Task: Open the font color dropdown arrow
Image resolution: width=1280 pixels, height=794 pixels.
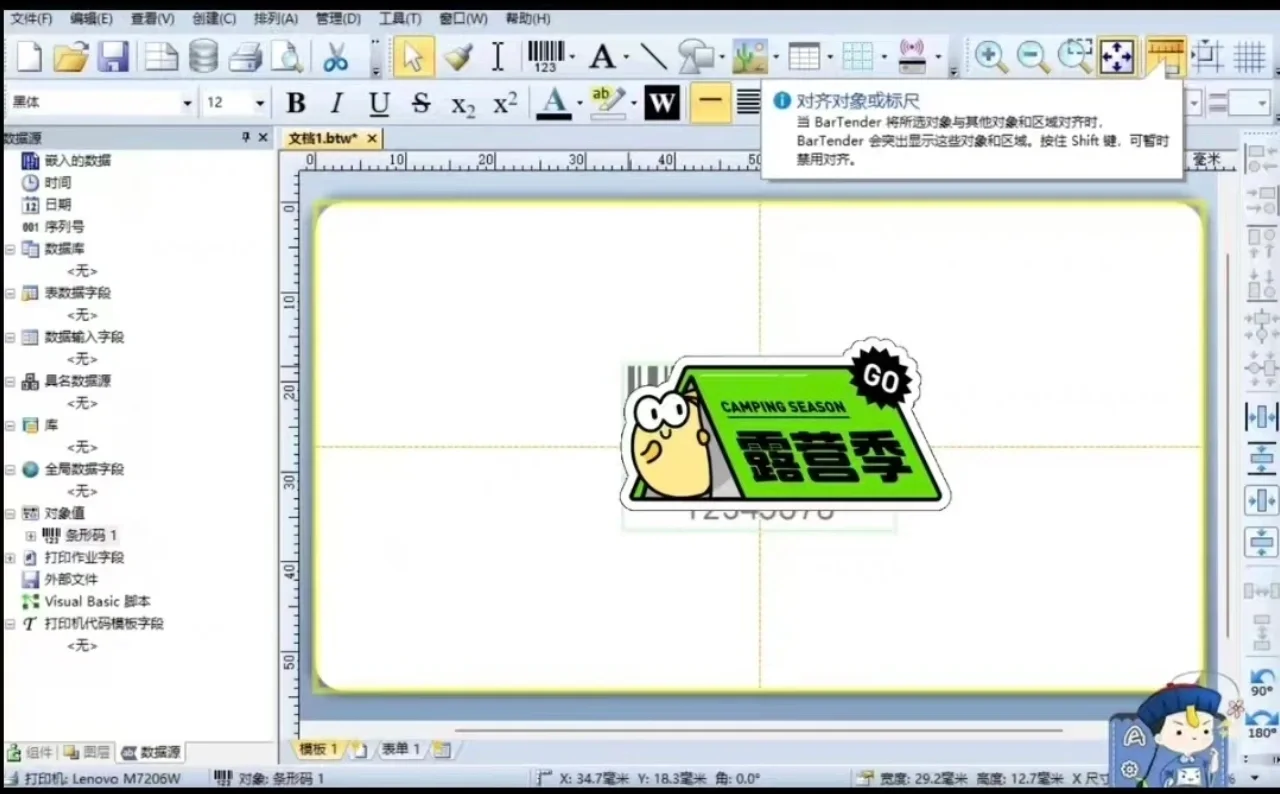Action: (x=579, y=103)
